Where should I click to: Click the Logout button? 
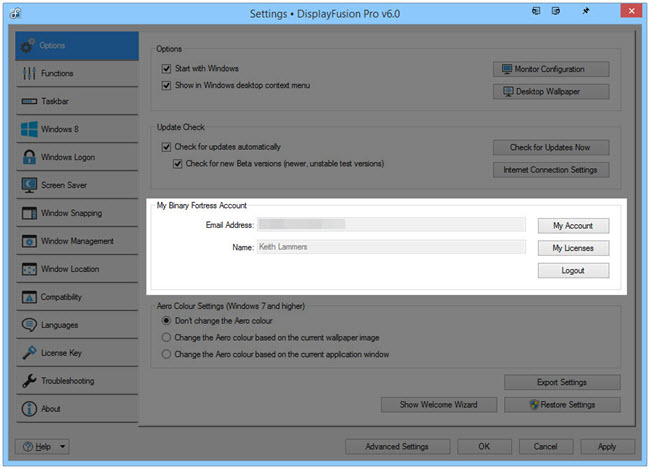click(x=573, y=271)
